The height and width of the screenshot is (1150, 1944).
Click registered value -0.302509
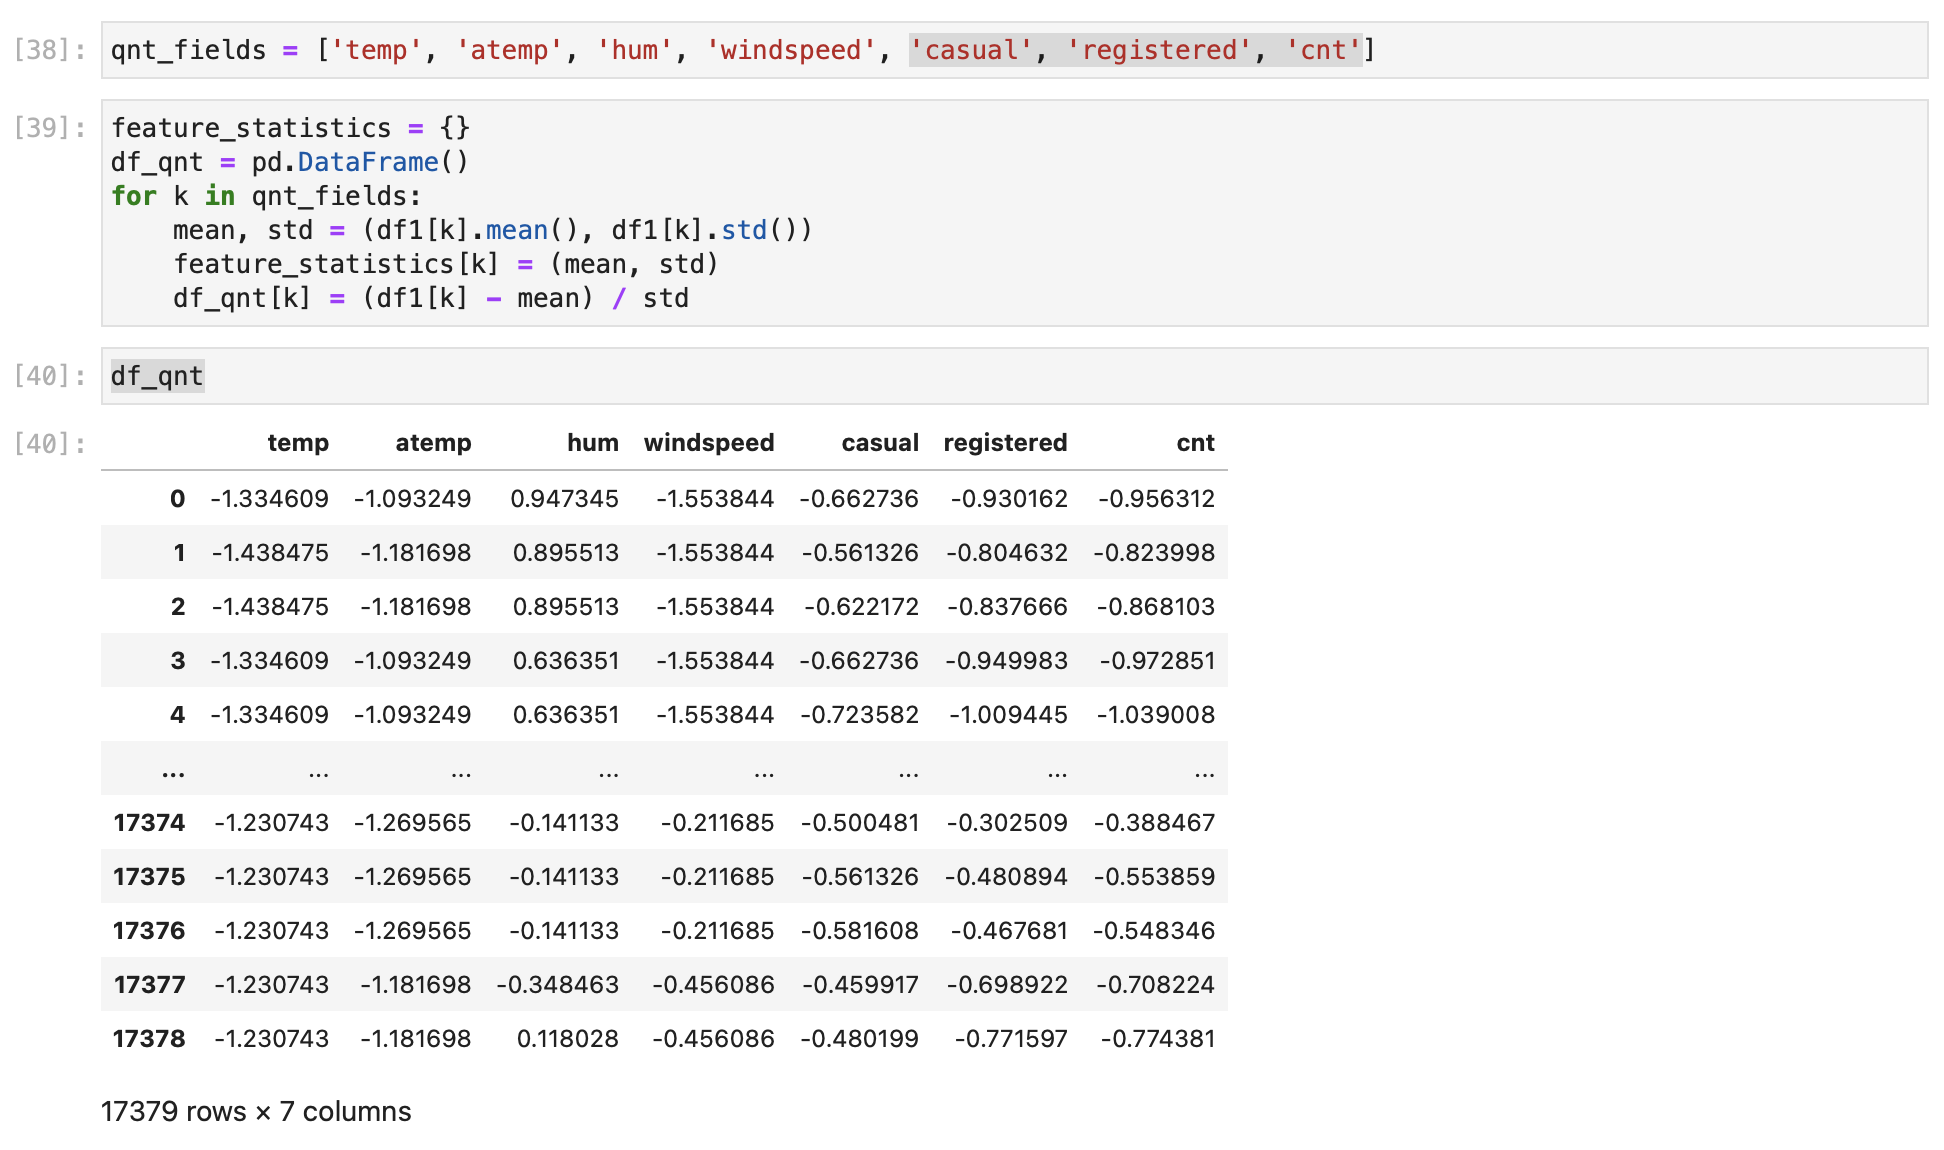click(x=1007, y=823)
